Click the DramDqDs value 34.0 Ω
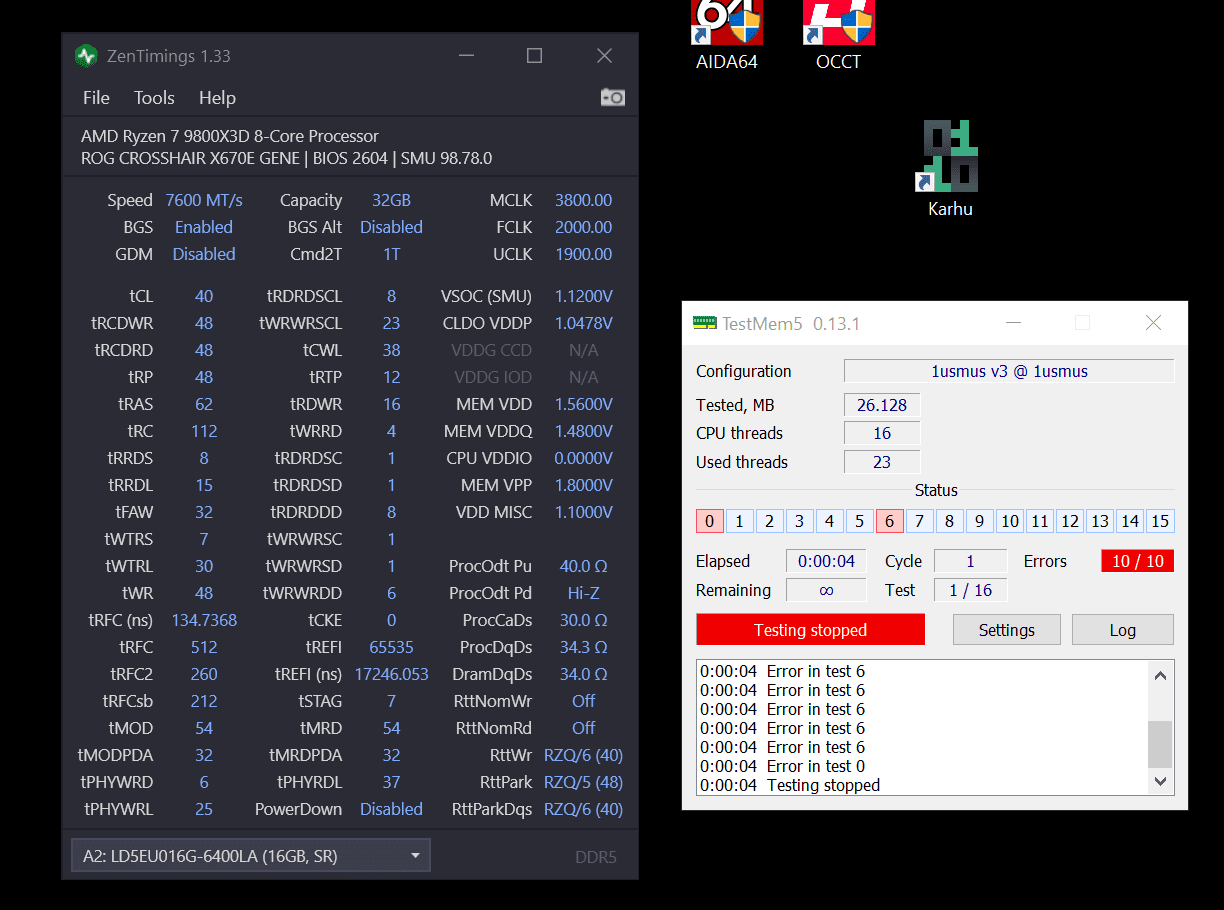This screenshot has width=1224, height=910. 583,674
